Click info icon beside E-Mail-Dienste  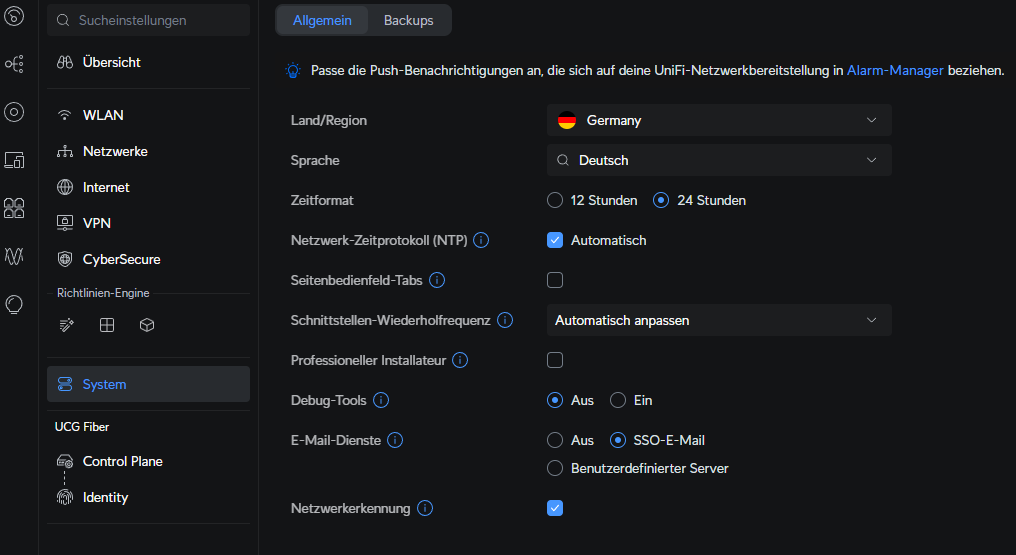click(395, 440)
